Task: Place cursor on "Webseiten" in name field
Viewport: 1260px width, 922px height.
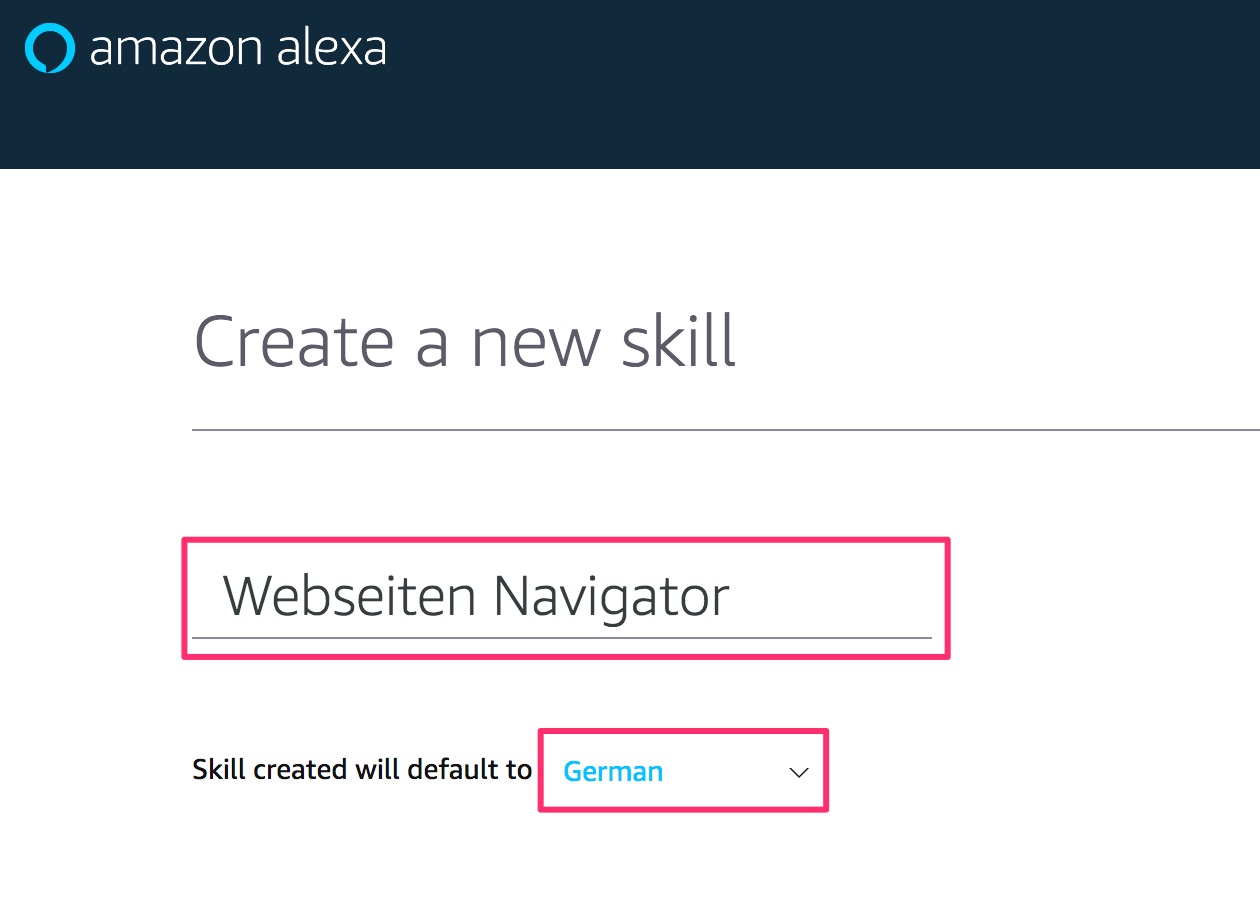Action: (349, 597)
